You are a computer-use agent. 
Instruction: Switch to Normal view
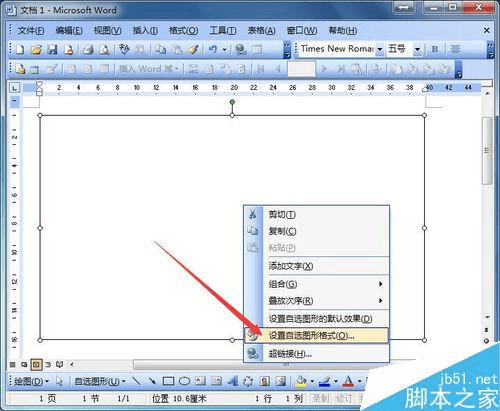coord(13,364)
